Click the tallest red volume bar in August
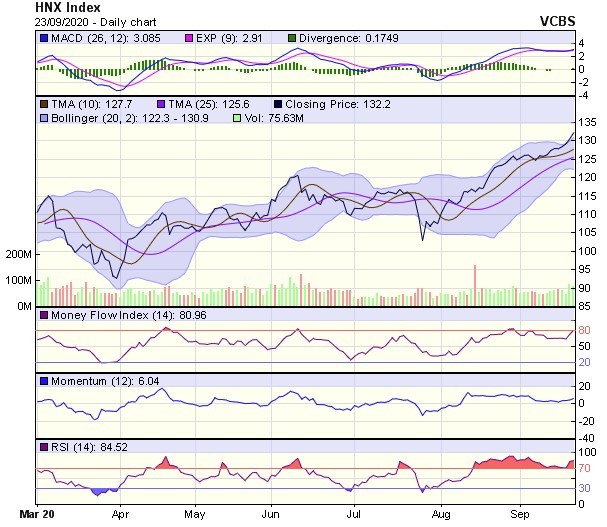 [x=475, y=286]
